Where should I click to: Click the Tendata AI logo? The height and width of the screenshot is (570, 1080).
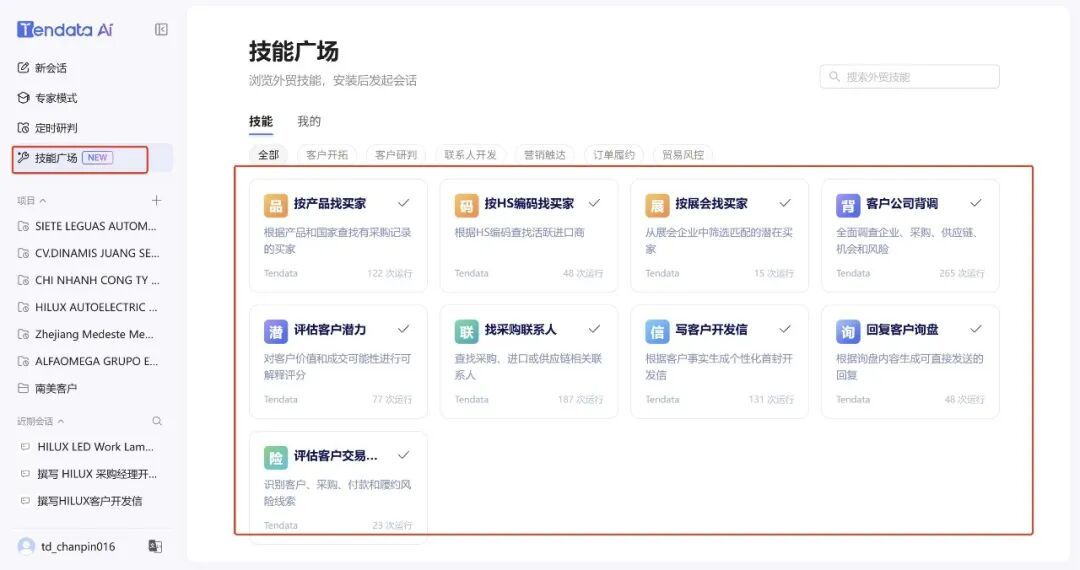click(65, 29)
